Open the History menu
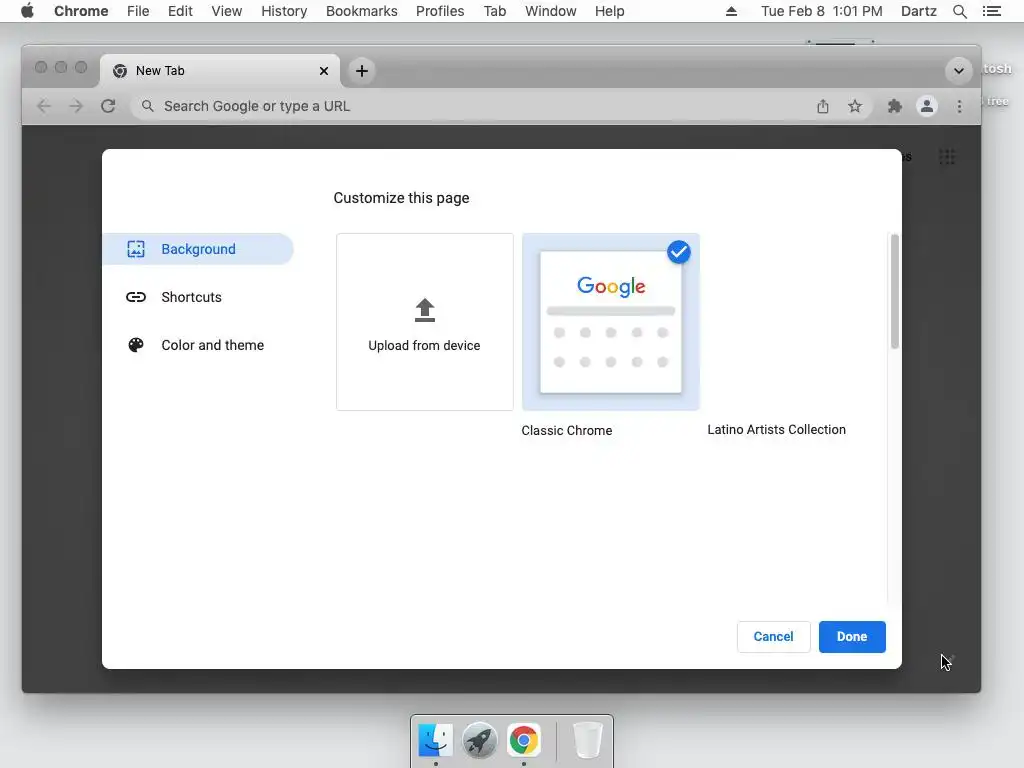This screenshot has height=768, width=1024. tap(284, 11)
